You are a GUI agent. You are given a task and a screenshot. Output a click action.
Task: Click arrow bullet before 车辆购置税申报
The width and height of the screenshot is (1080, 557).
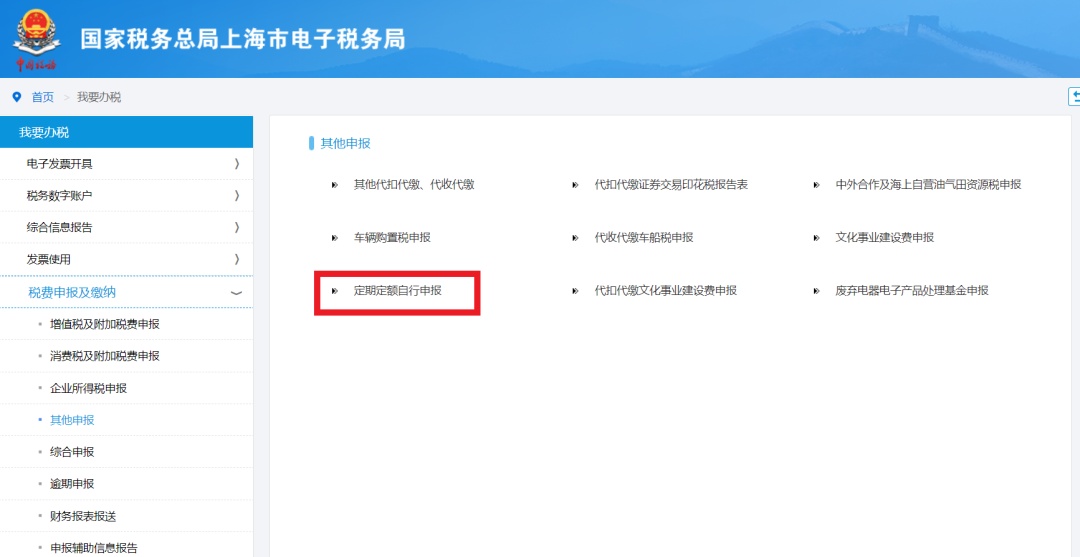point(335,238)
